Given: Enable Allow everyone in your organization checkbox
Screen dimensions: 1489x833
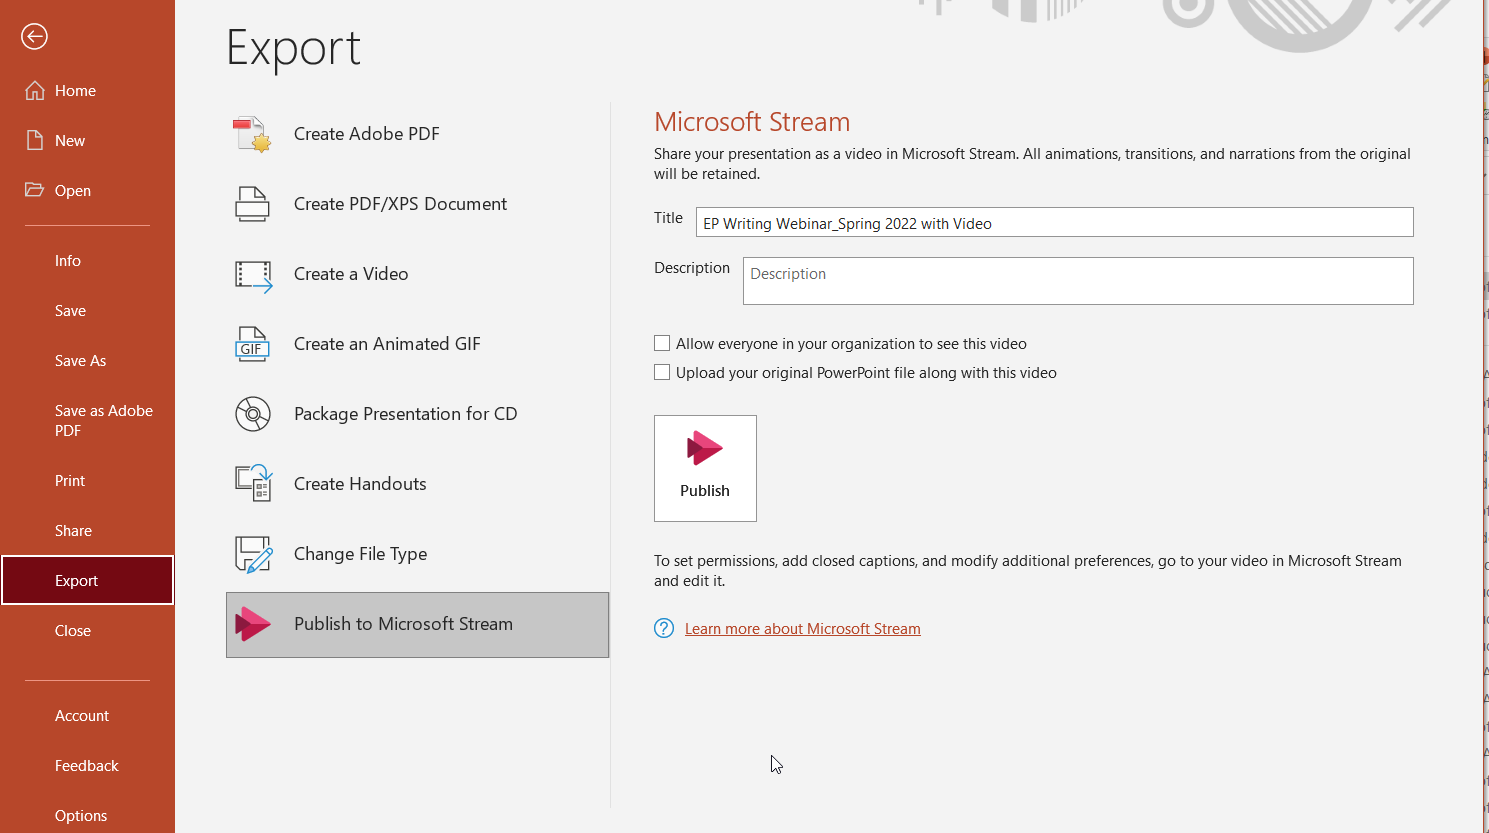Looking at the screenshot, I should click(x=662, y=343).
